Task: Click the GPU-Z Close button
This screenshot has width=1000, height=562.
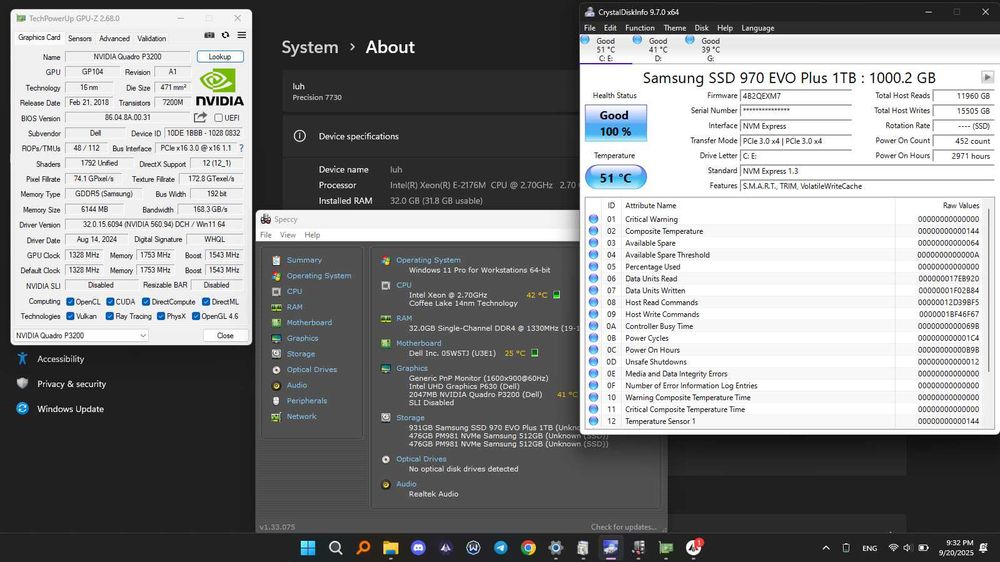Action: tap(225, 336)
